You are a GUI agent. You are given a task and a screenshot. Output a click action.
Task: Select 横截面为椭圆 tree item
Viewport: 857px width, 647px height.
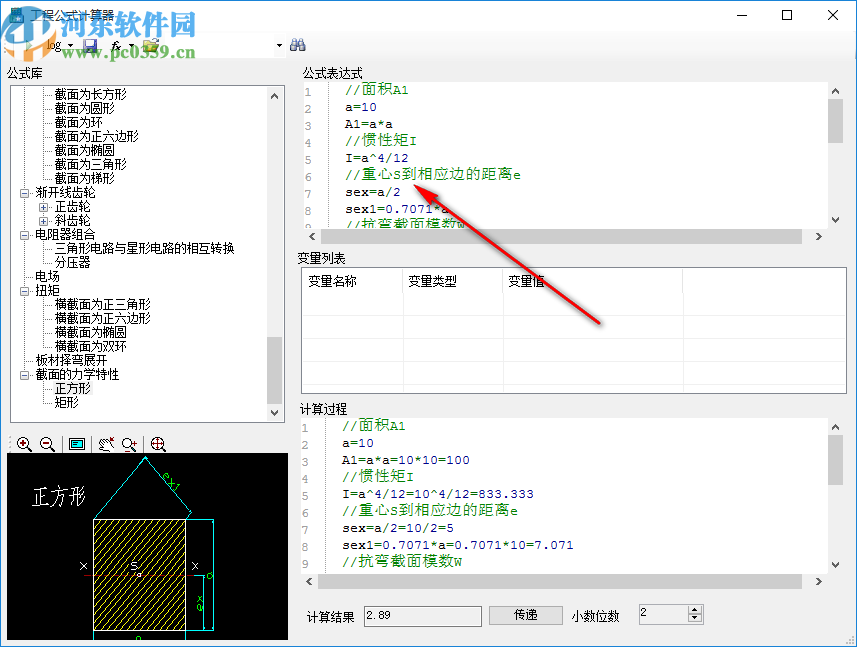point(90,332)
